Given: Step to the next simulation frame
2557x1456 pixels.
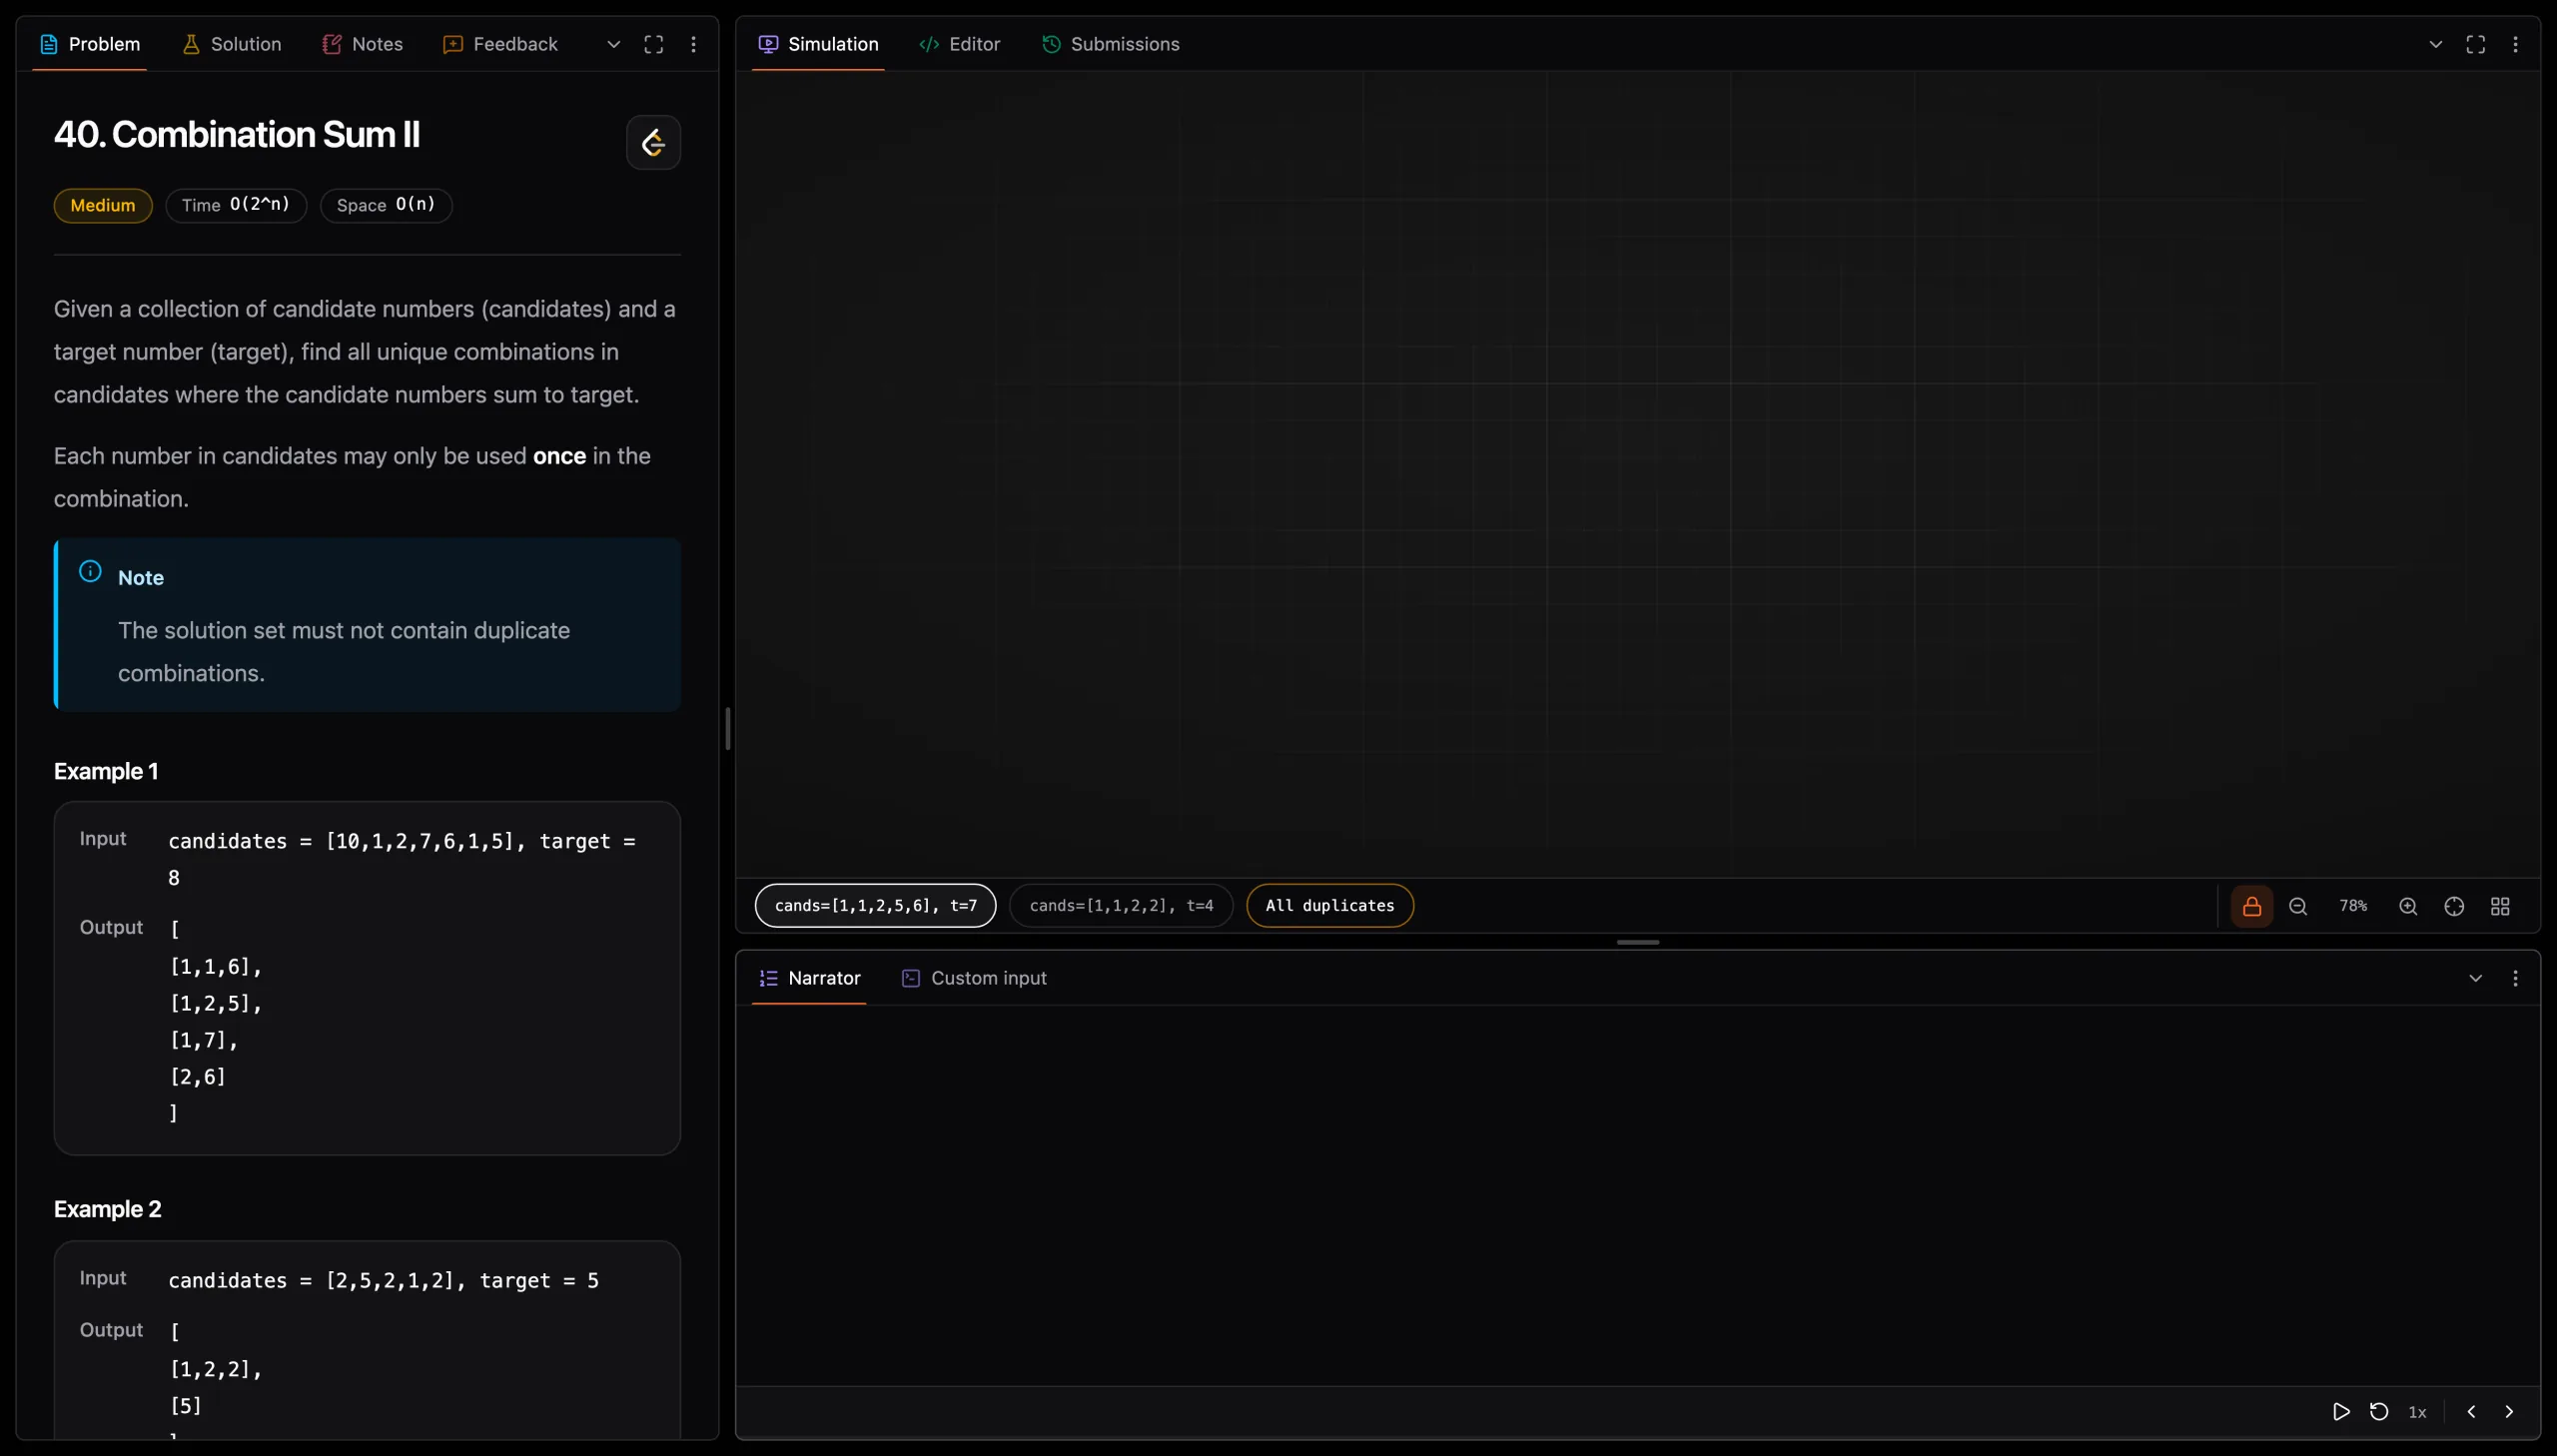Looking at the screenshot, I should 2509,1412.
